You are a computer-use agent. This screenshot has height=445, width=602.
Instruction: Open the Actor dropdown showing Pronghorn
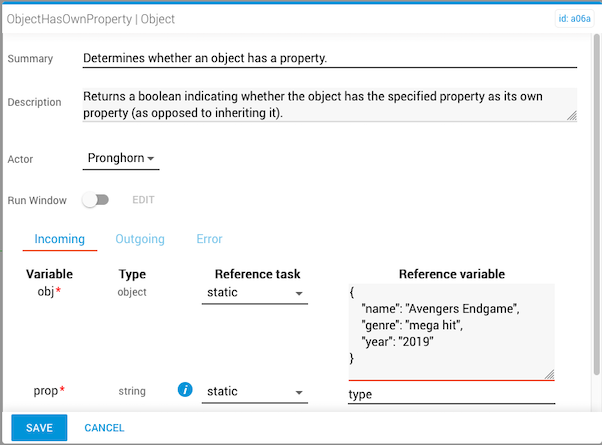click(120, 158)
